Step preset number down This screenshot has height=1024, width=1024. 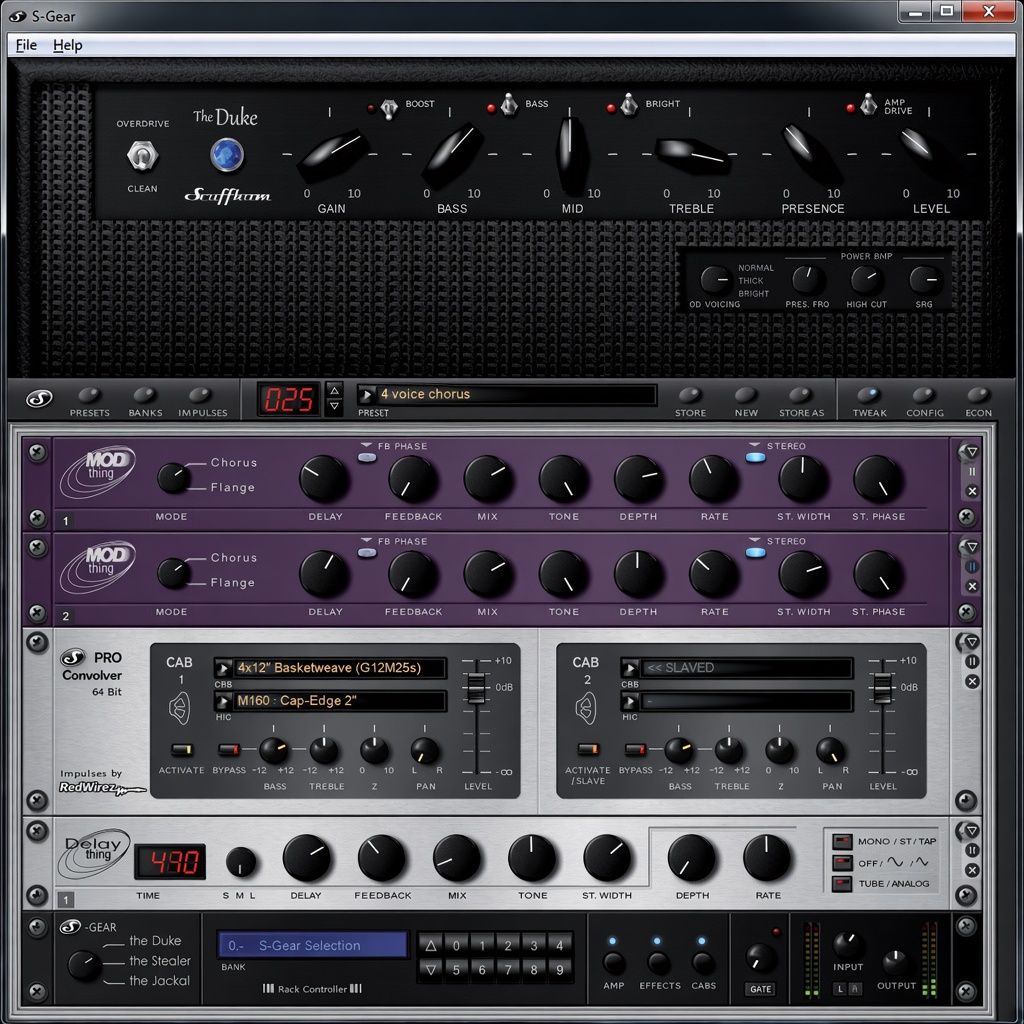(x=334, y=406)
